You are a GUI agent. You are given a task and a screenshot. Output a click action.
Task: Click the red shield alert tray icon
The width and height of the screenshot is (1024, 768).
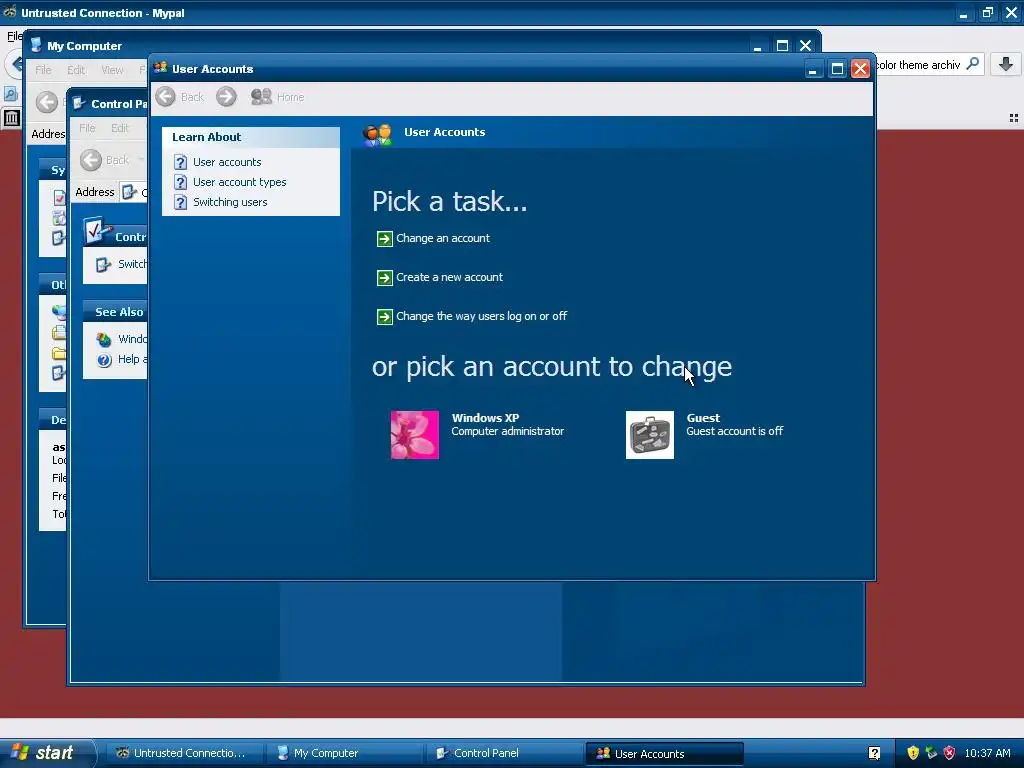(x=950, y=753)
